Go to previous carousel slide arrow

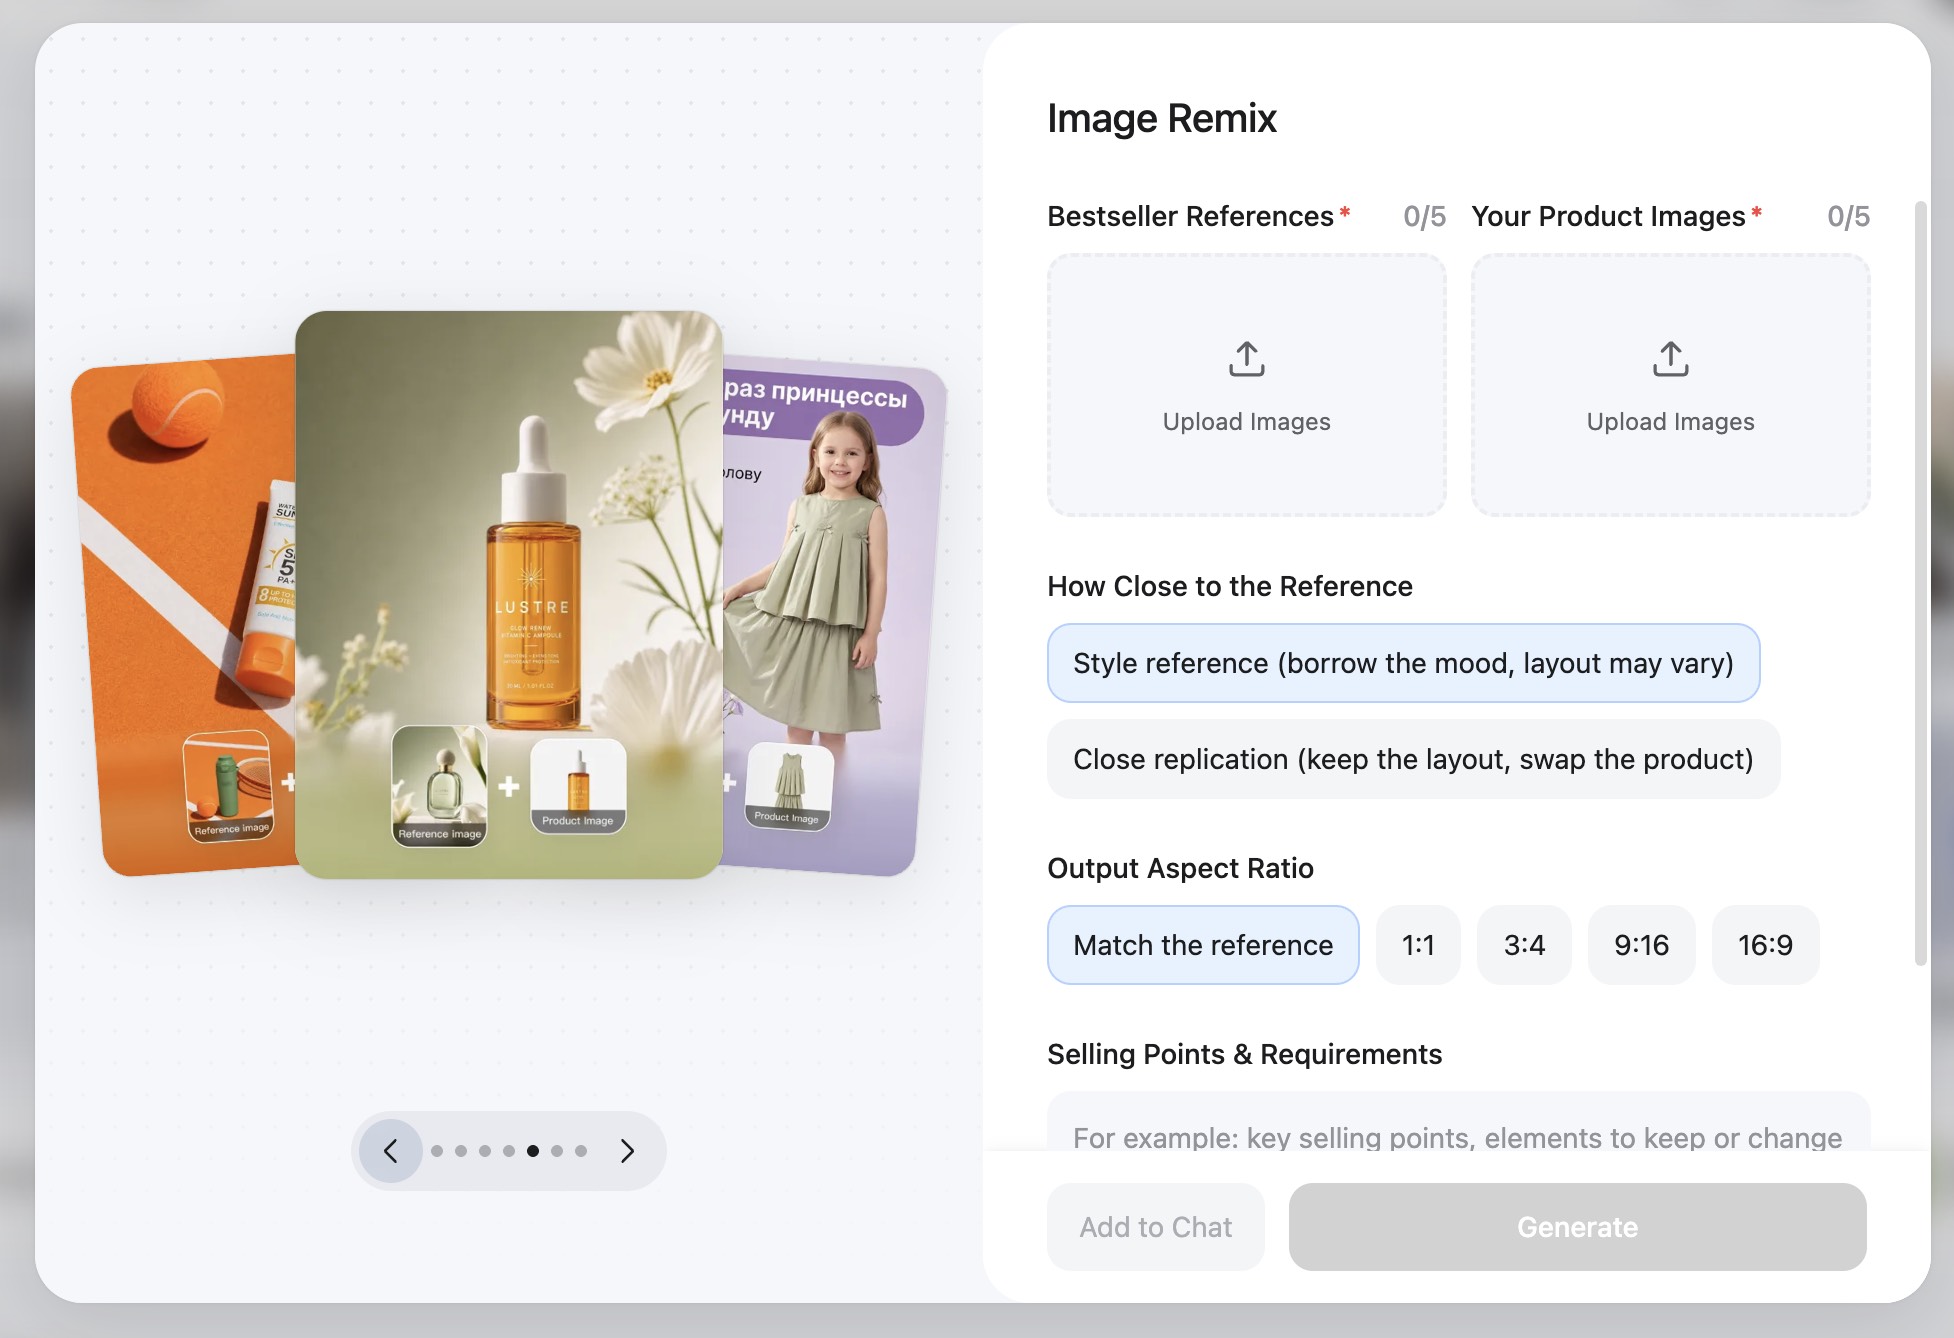click(391, 1151)
